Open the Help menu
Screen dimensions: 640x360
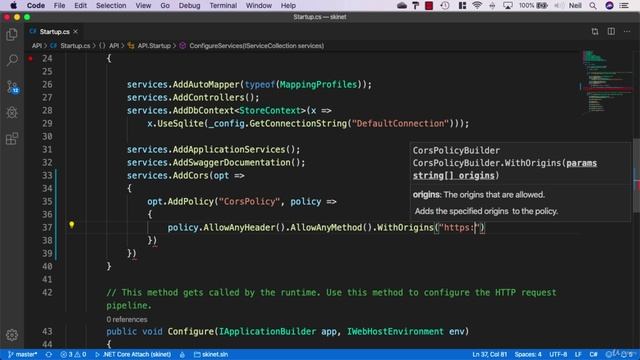coord(288,5)
